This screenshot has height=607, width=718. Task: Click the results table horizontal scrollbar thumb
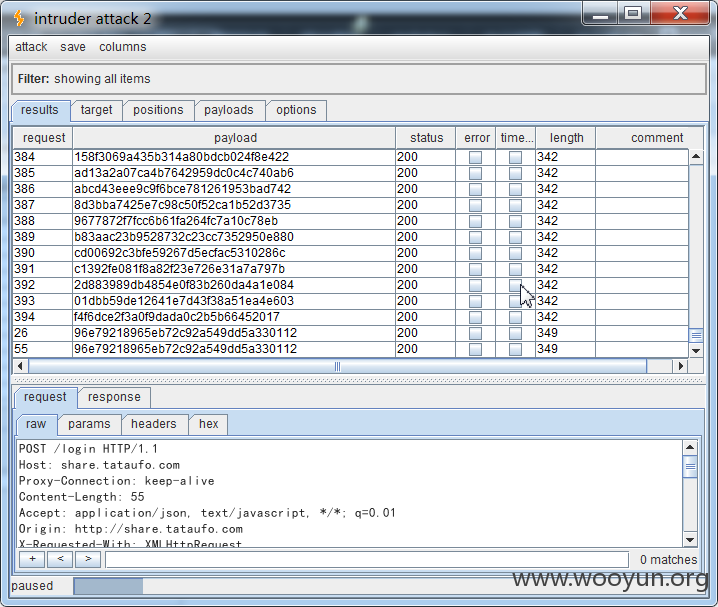[337, 366]
